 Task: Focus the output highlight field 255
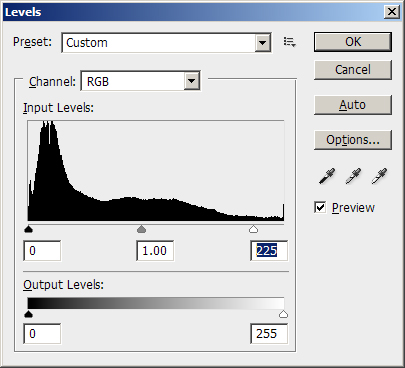click(269, 334)
